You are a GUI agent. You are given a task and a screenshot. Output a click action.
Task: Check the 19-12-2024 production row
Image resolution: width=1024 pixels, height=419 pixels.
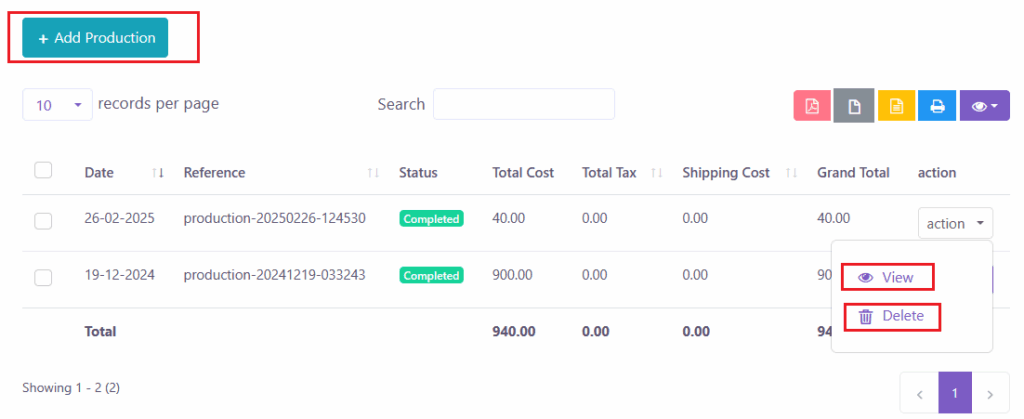[x=43, y=278]
